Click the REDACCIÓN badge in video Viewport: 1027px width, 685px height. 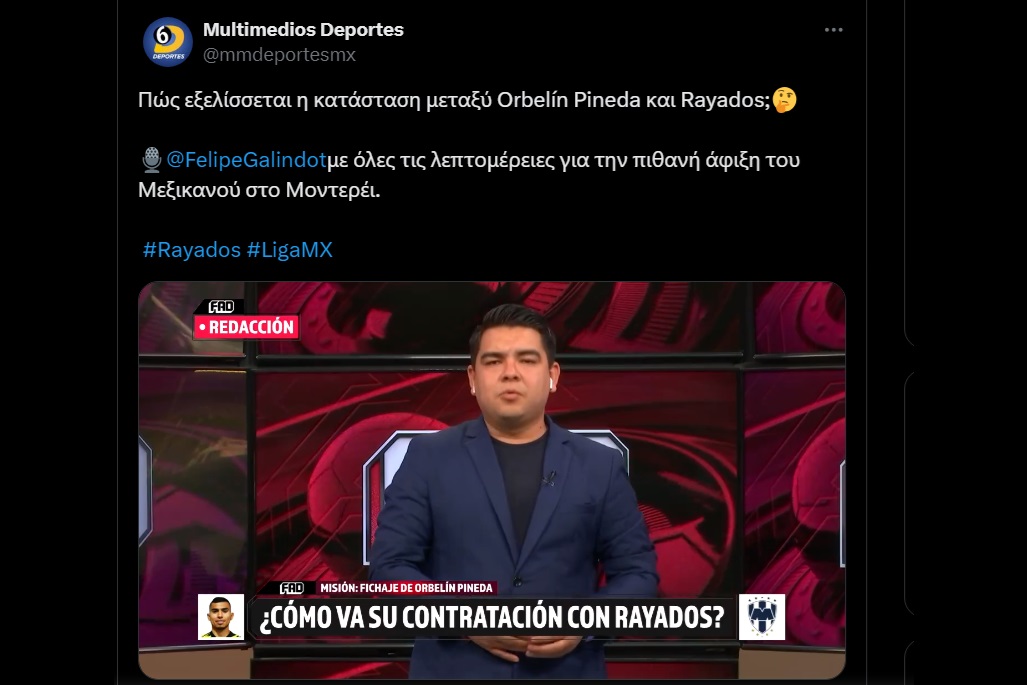click(246, 327)
